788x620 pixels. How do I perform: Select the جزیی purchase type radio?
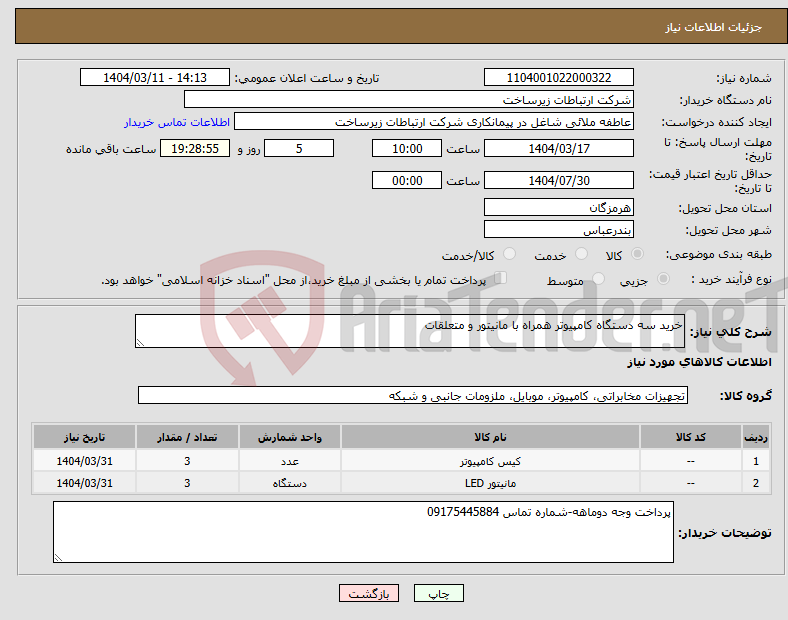(x=663, y=278)
